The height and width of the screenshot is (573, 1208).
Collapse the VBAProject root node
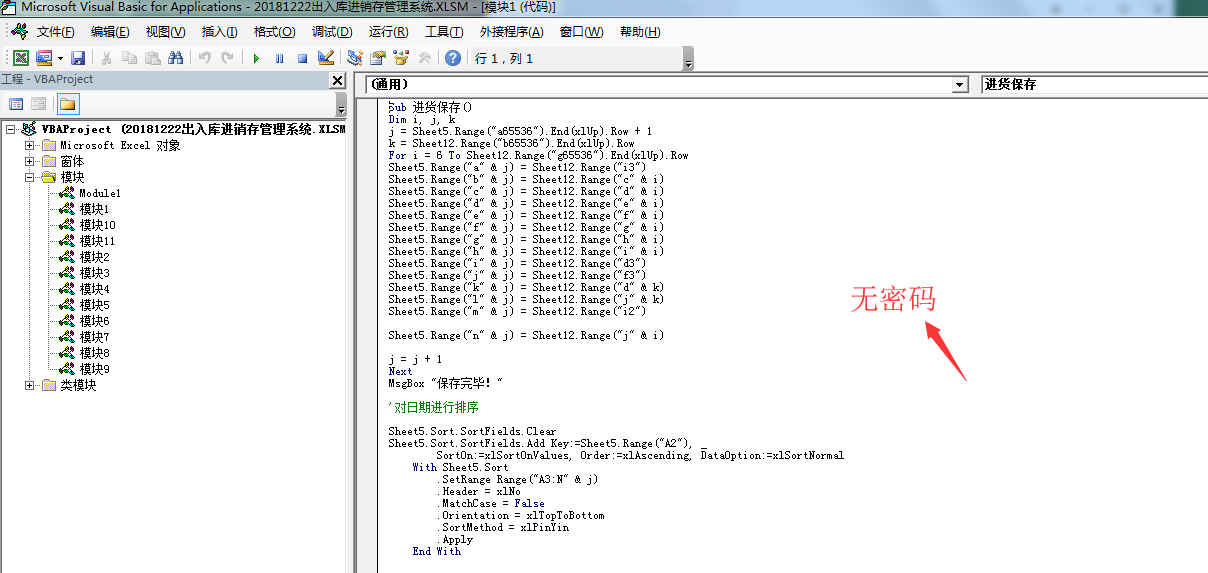click(11, 129)
